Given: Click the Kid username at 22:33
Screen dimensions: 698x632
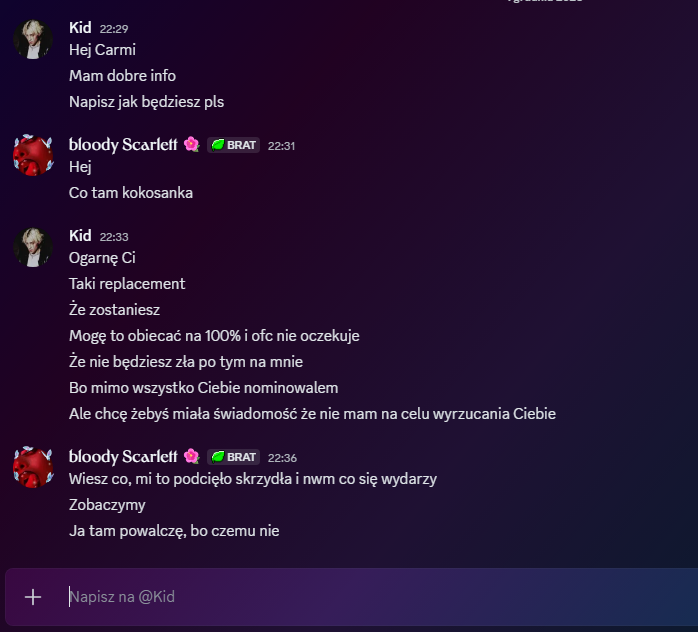Looking at the screenshot, I should tap(80, 236).
